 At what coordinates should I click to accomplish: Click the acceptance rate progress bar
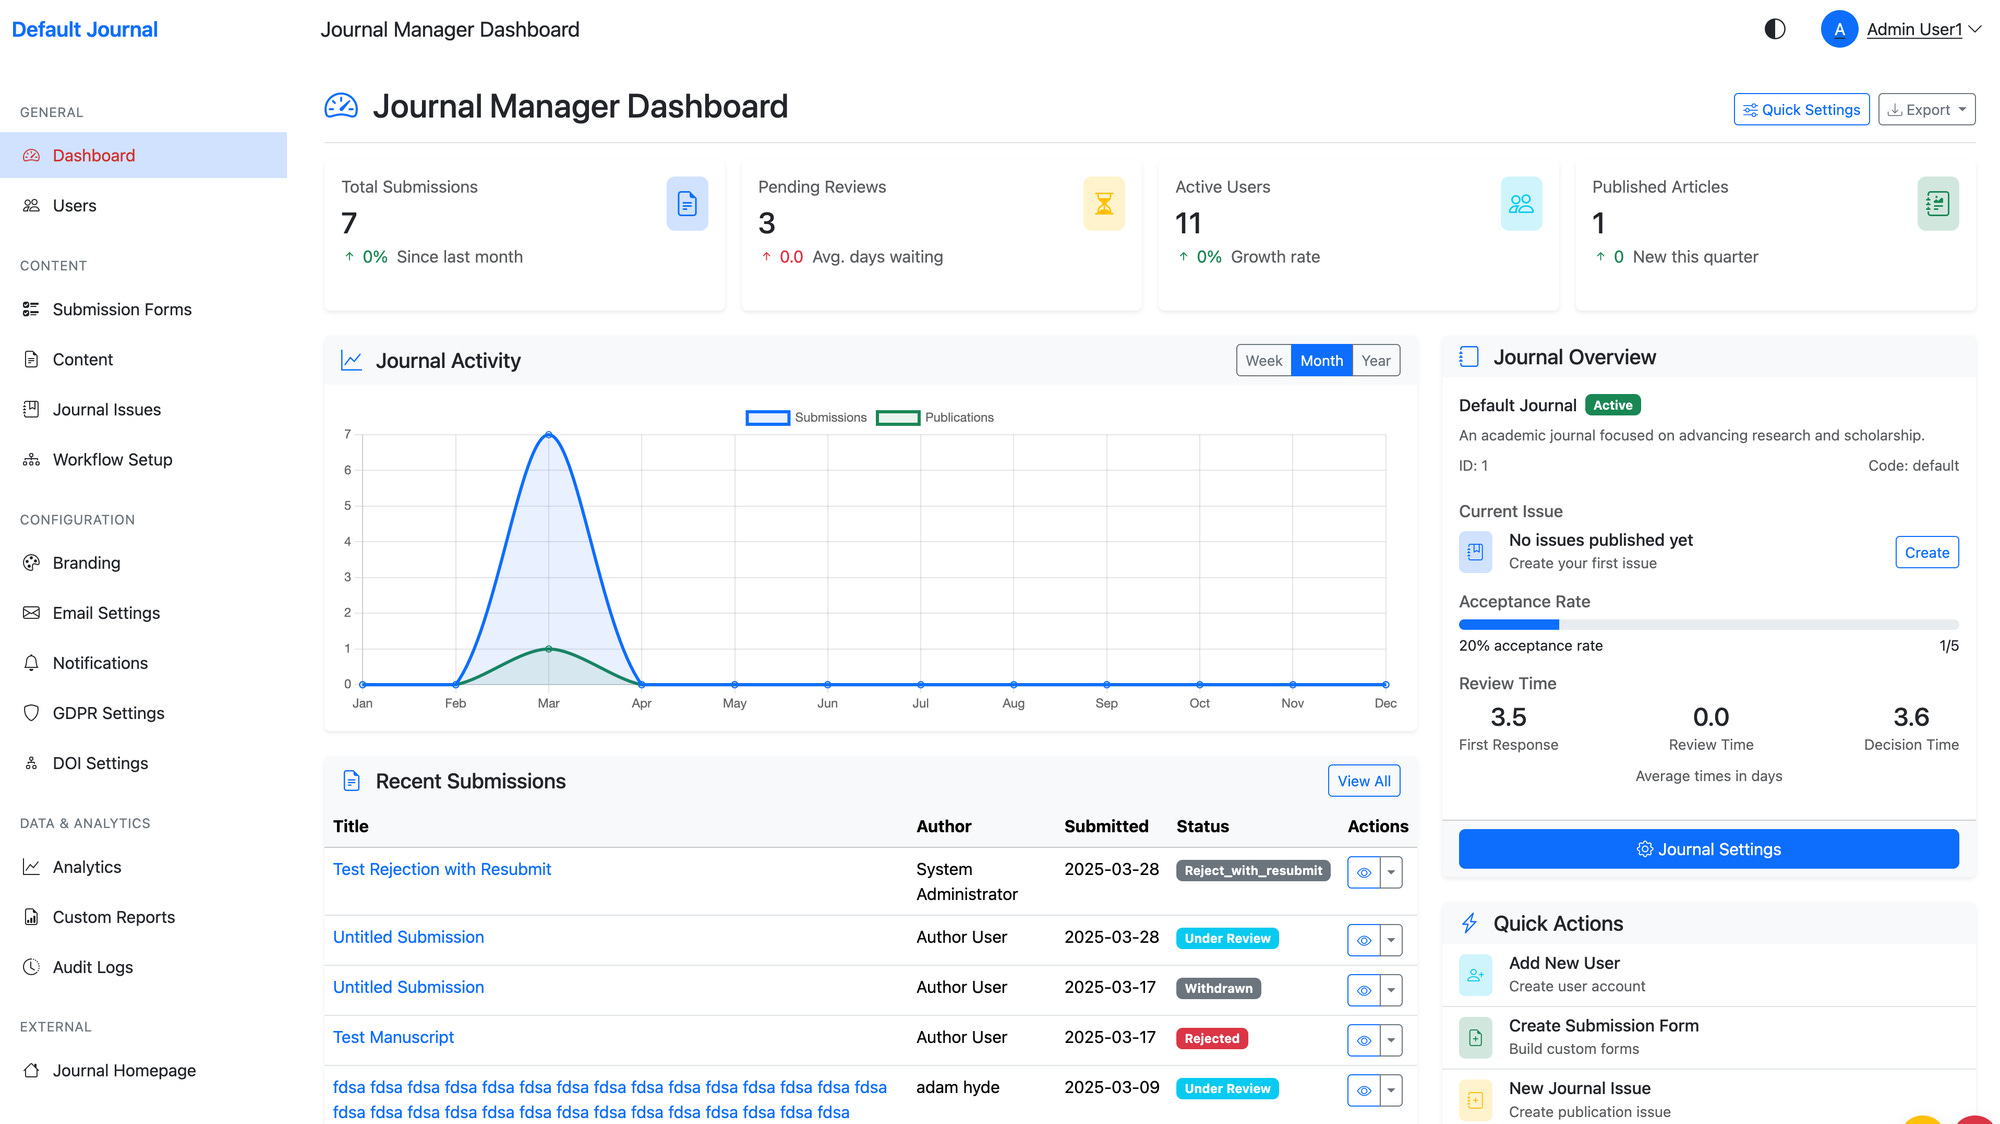tap(1708, 625)
